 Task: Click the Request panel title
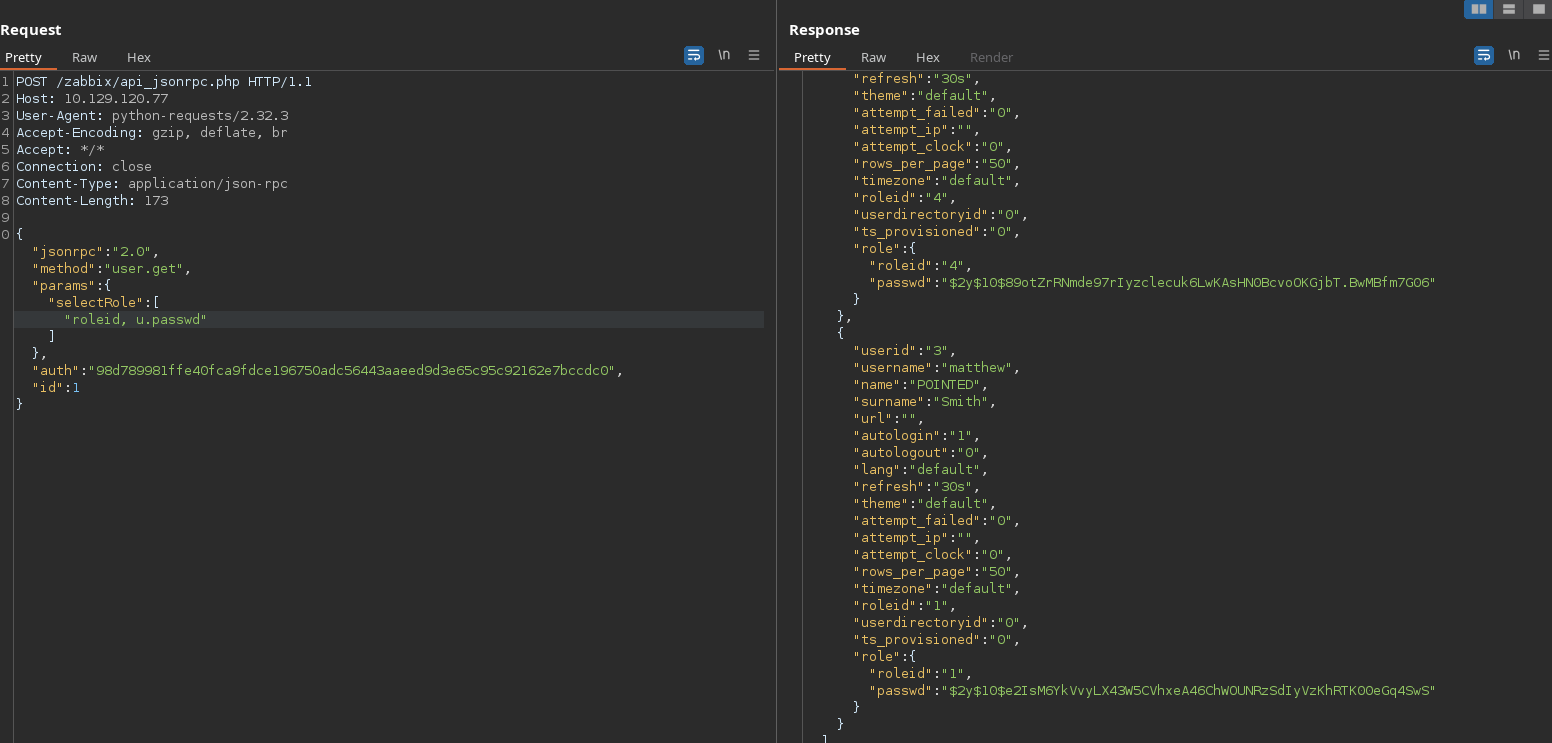tap(31, 30)
